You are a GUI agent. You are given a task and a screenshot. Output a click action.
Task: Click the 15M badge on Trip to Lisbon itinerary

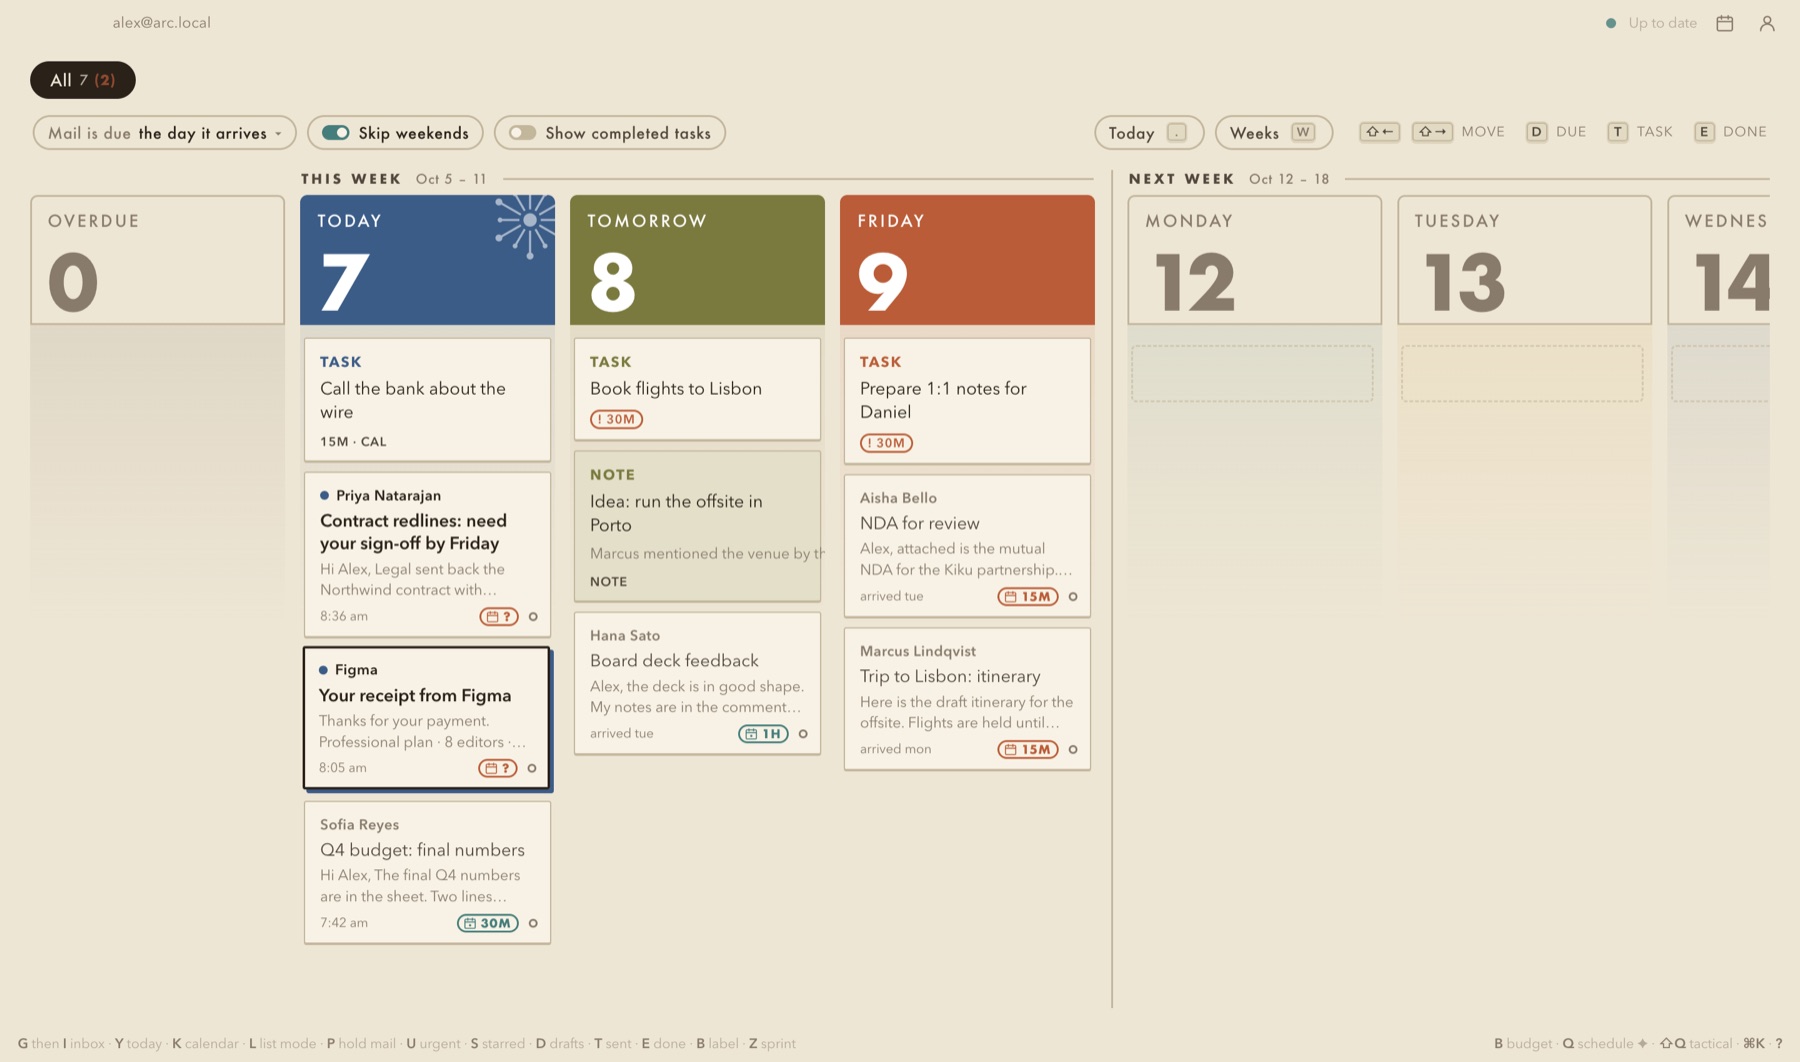tap(1028, 750)
